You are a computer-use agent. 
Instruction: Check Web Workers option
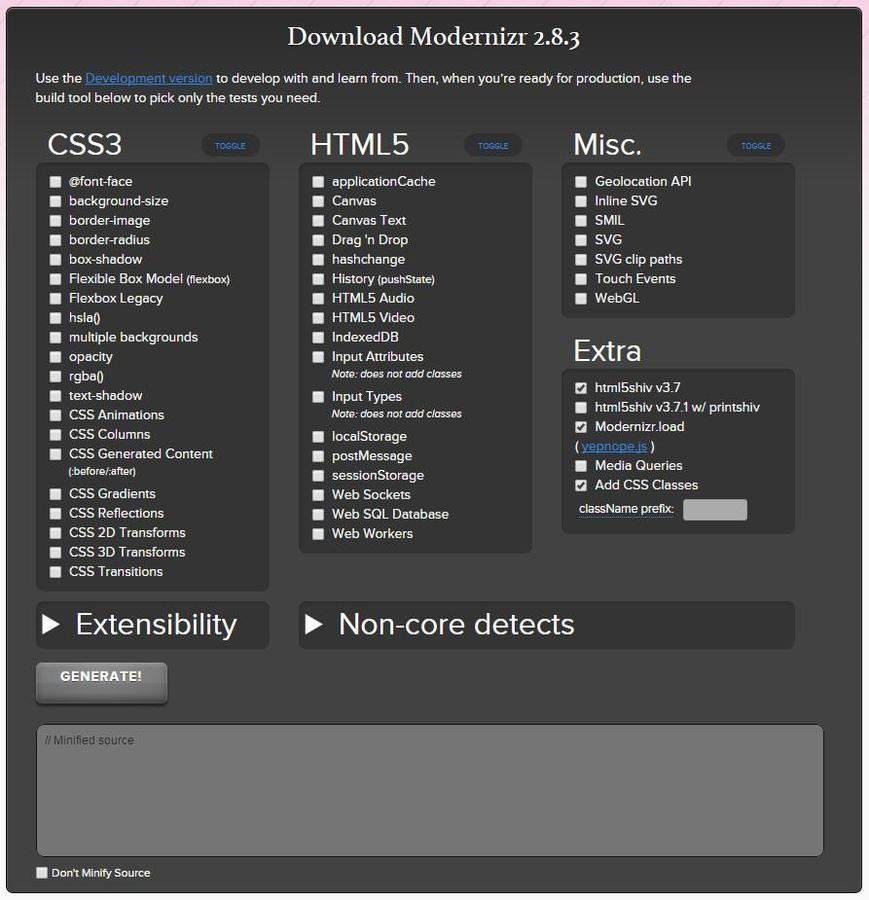pyautogui.click(x=318, y=534)
